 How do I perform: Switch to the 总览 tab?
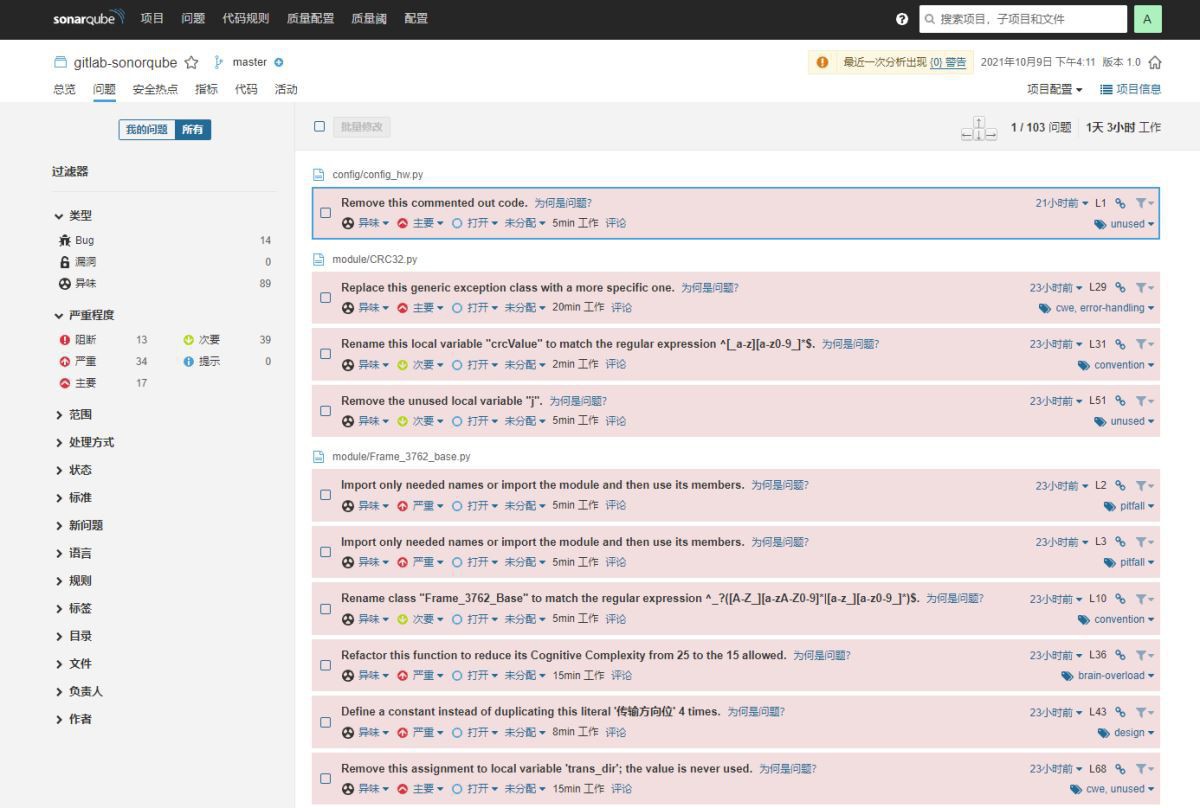[x=64, y=89]
